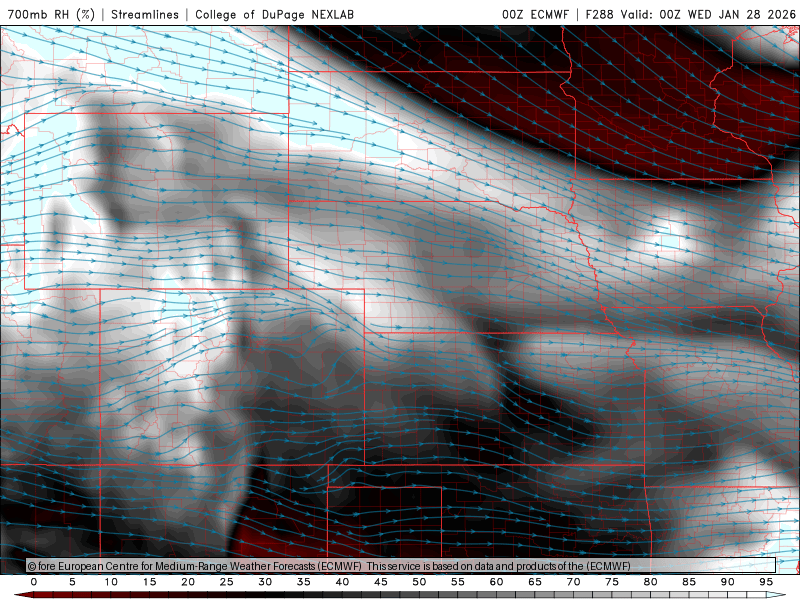
Task: Select the "20" colorbar scale label
Action: [x=188, y=582]
